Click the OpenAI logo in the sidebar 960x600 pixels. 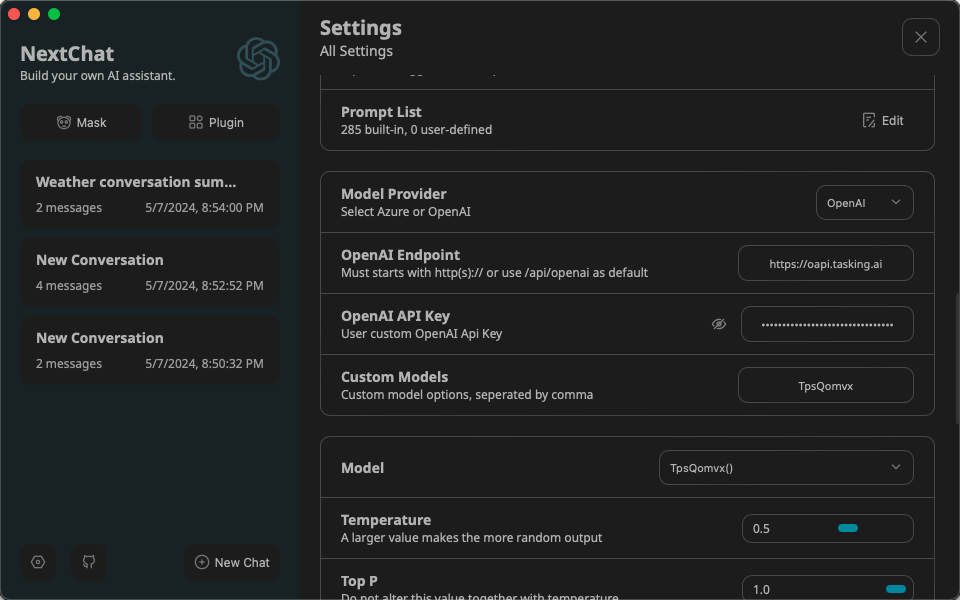coord(257,58)
